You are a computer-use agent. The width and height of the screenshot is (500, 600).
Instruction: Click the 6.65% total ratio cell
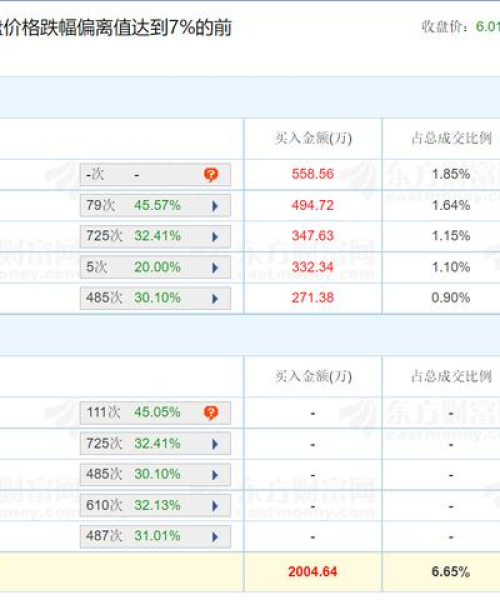tap(451, 572)
